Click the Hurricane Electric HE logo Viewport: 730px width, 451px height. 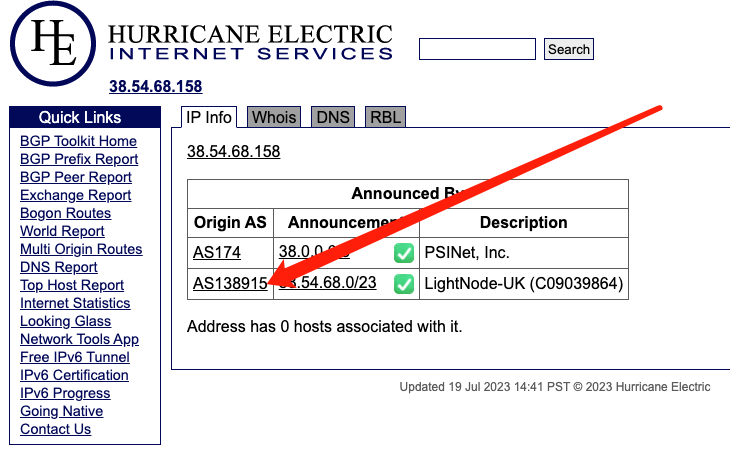pyautogui.click(x=53, y=43)
